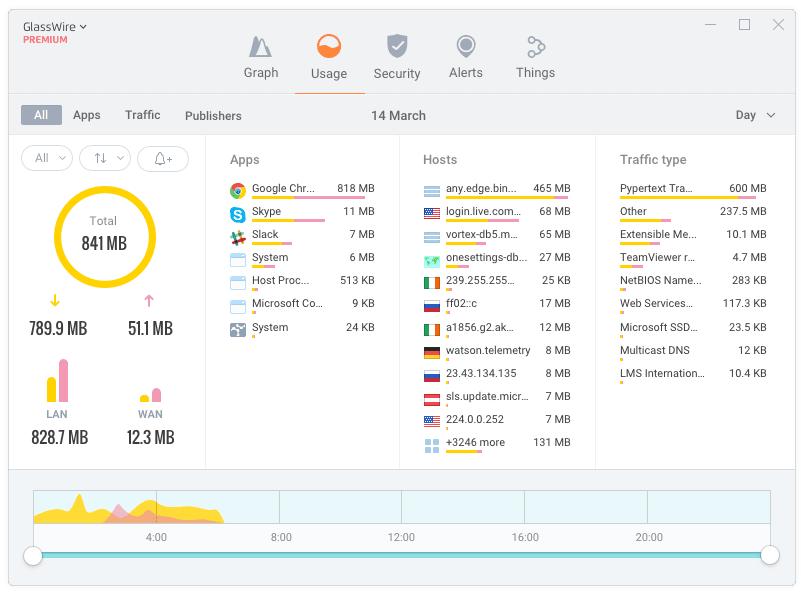Image resolution: width=804 pixels, height=596 pixels.
Task: Click the add alert bell button
Action: pos(163,158)
